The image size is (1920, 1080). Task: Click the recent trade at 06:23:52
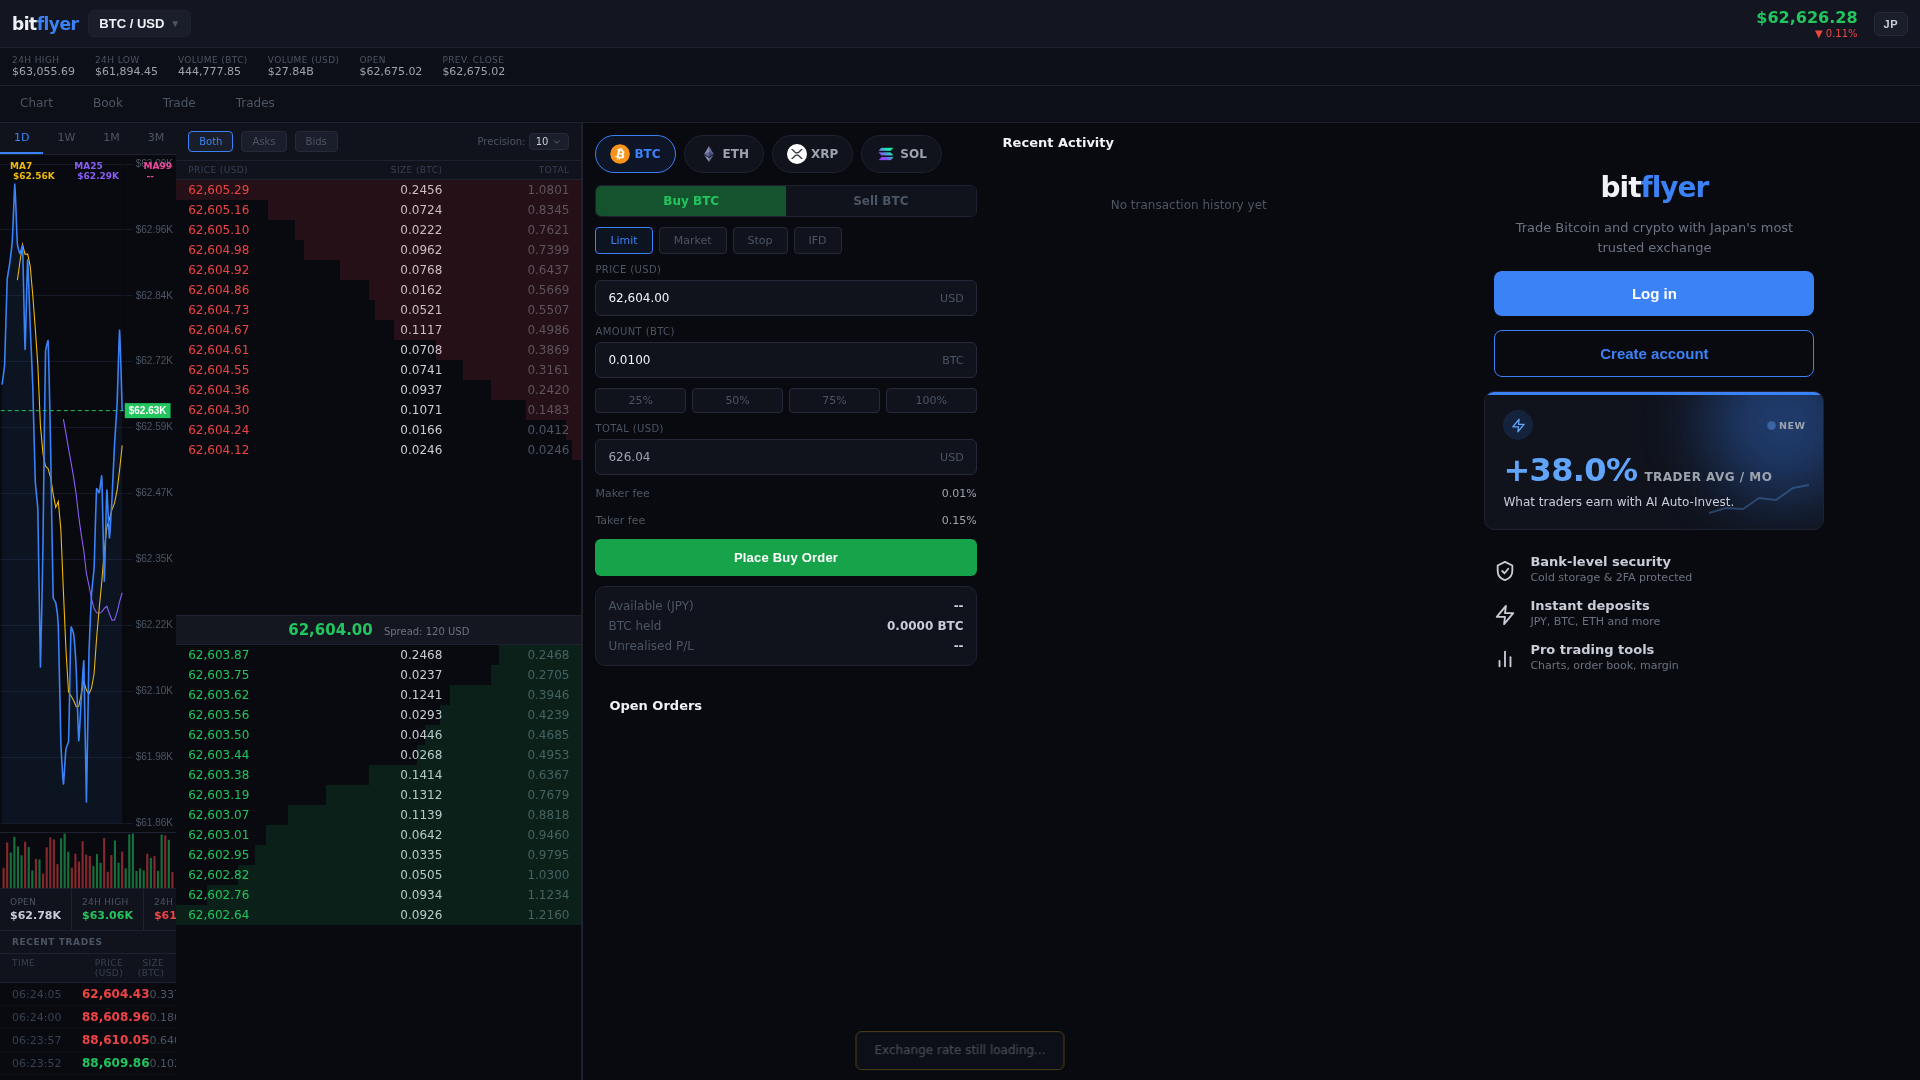(88, 1063)
